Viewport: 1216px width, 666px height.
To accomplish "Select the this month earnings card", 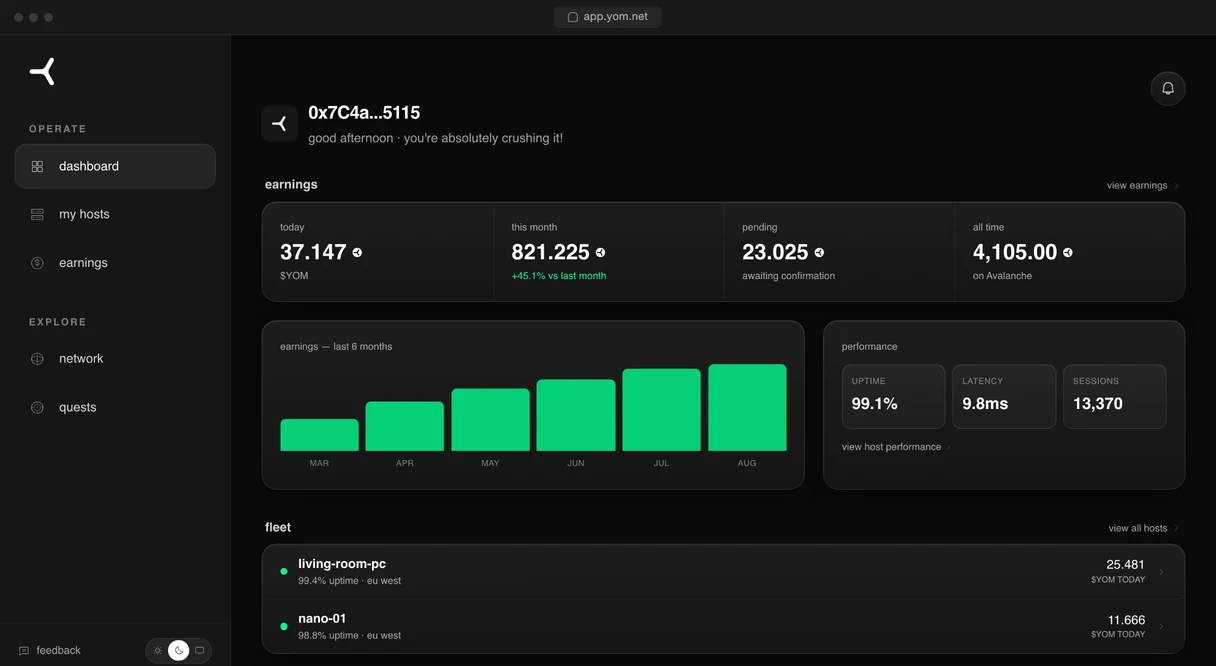I will click(x=609, y=252).
